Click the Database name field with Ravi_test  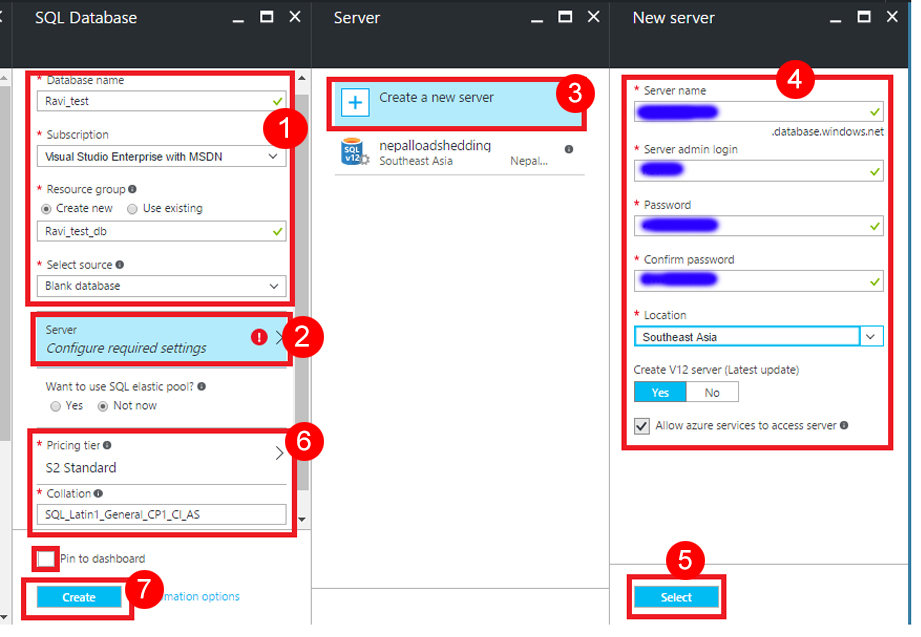pyautogui.click(x=162, y=101)
